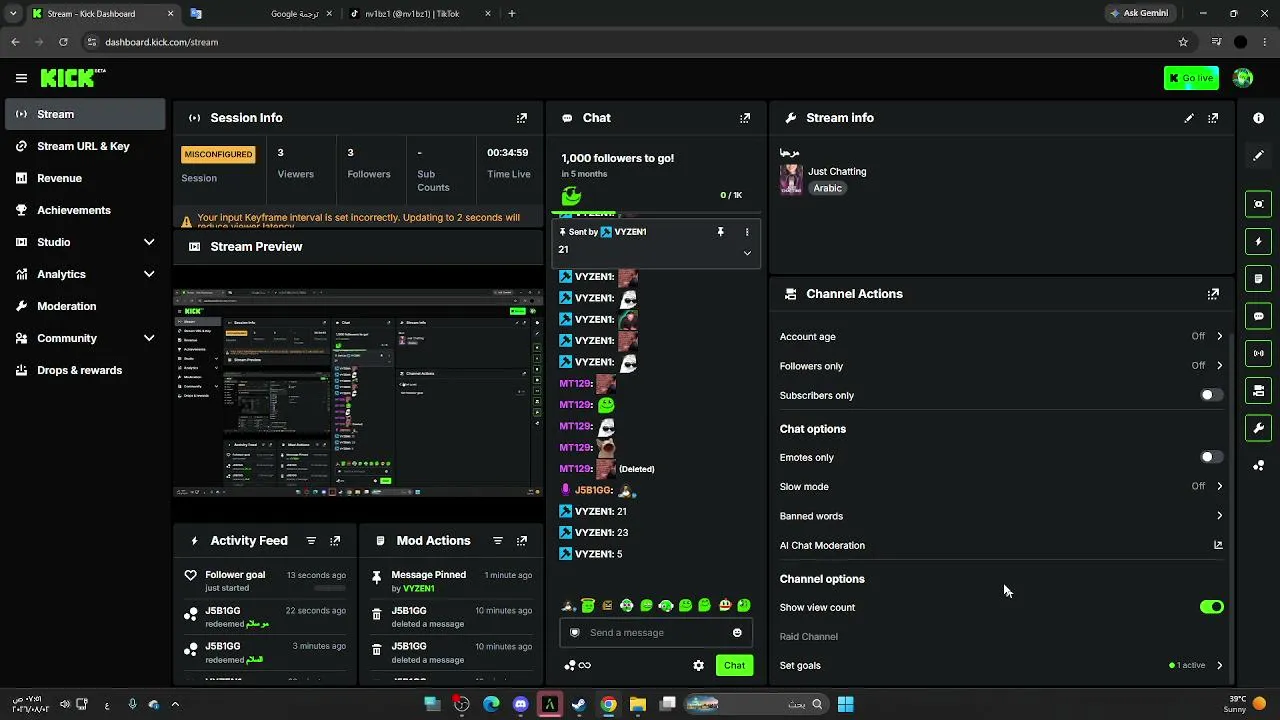Click the Ask Gemini button
This screenshot has height=720, width=1280.
point(1139,14)
